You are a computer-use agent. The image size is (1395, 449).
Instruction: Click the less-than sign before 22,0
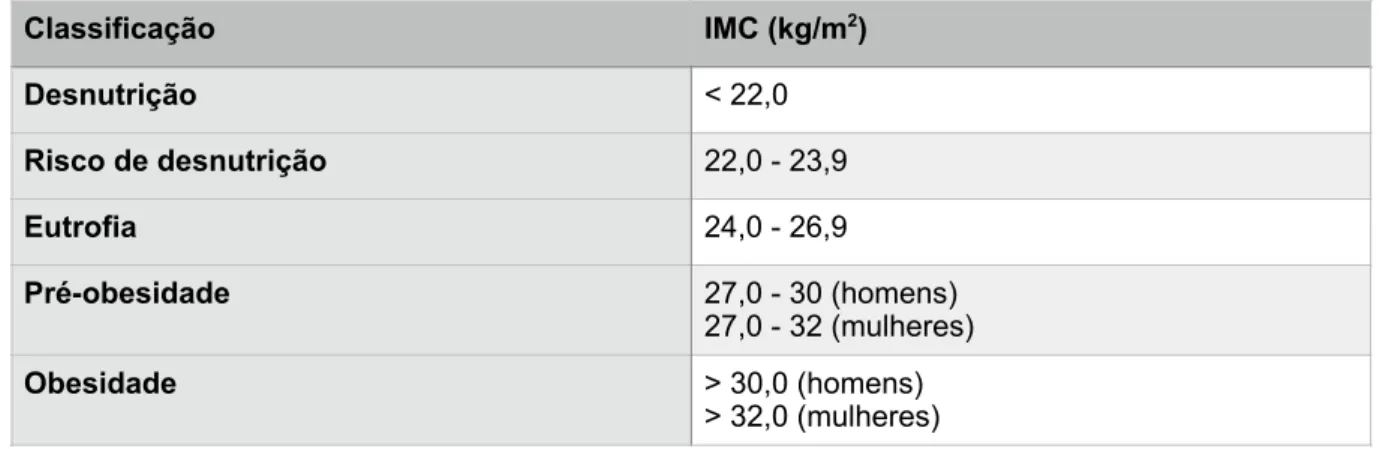712,96
